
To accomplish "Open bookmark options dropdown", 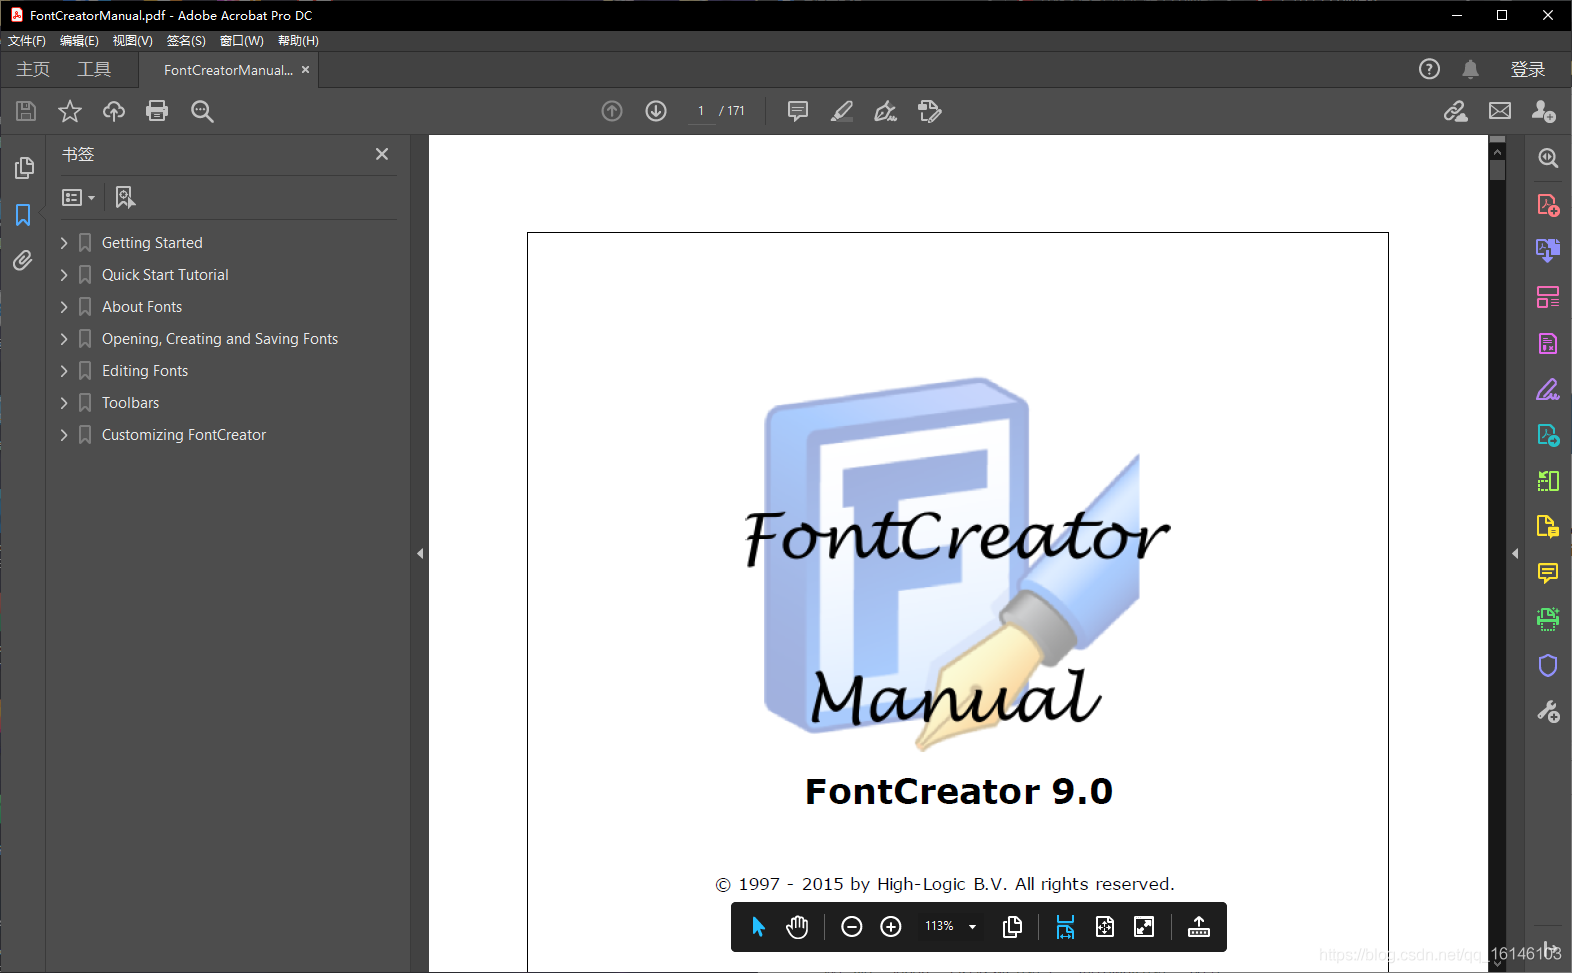I will coord(78,198).
